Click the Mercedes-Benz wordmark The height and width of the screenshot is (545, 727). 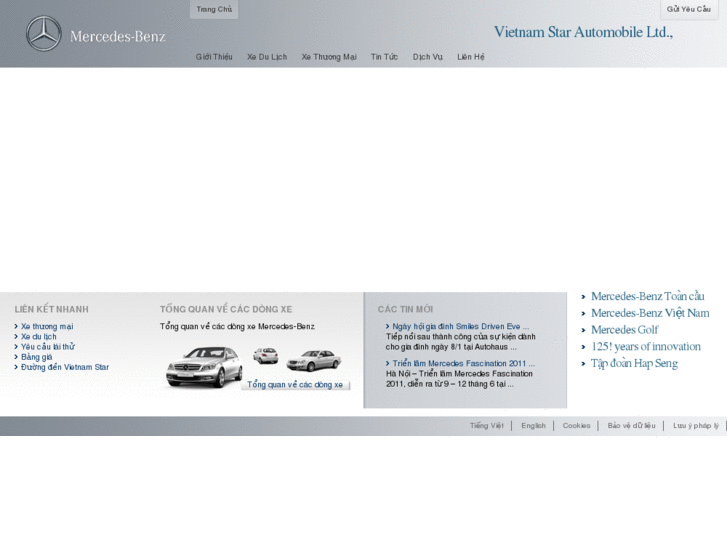[118, 37]
